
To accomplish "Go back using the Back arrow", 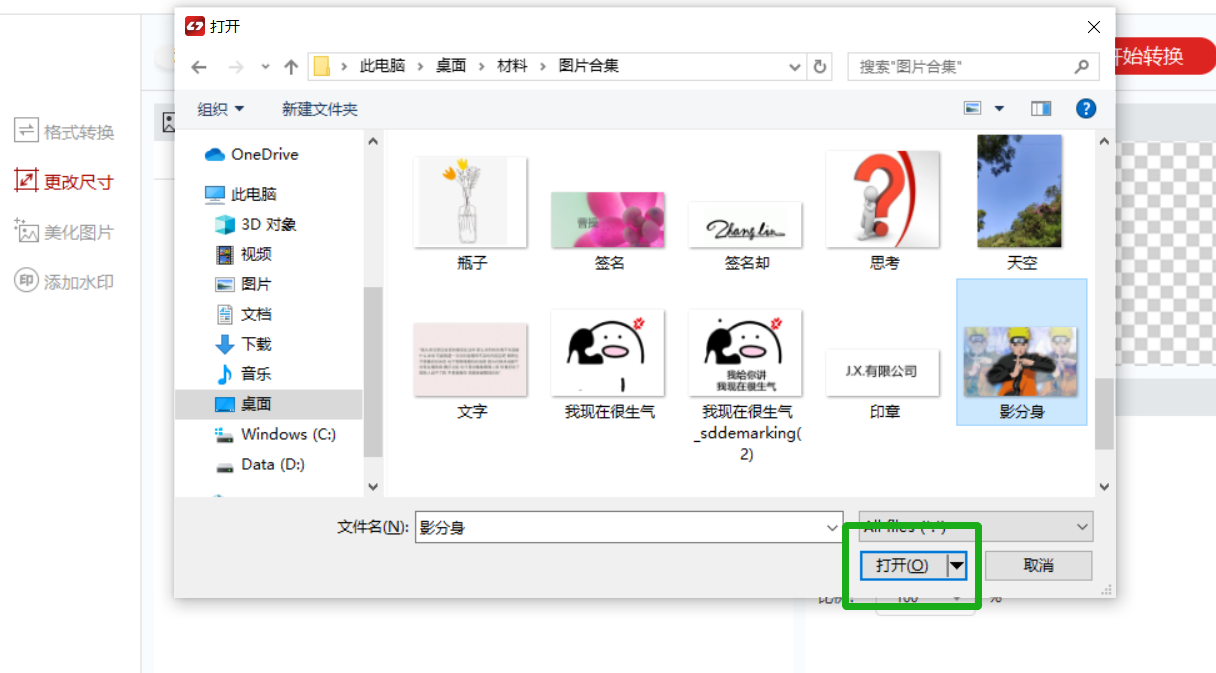I will (x=199, y=67).
